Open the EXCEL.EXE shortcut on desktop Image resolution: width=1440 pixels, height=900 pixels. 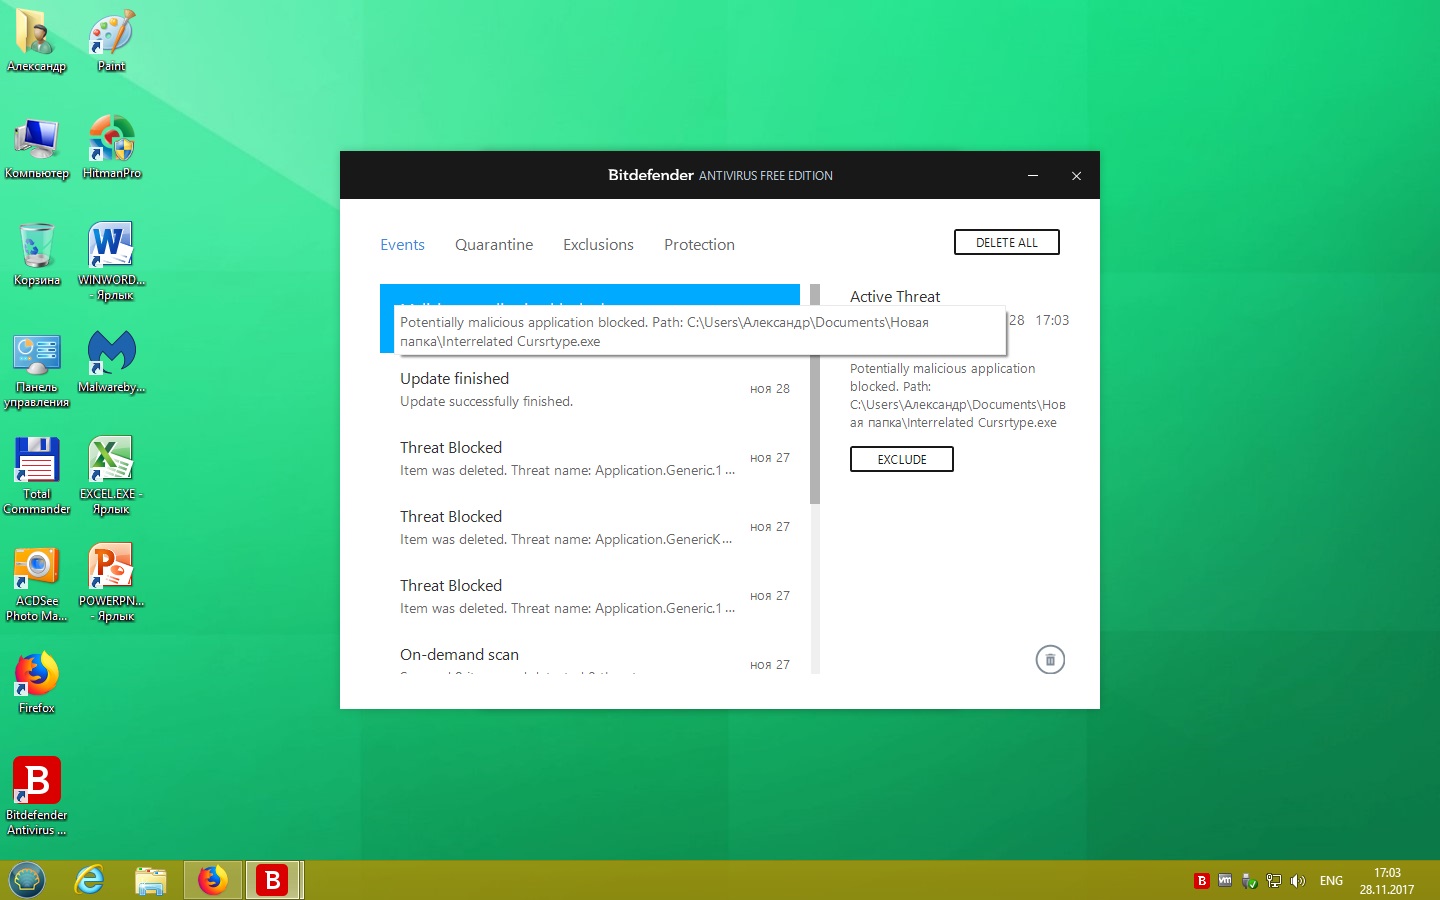pyautogui.click(x=111, y=476)
